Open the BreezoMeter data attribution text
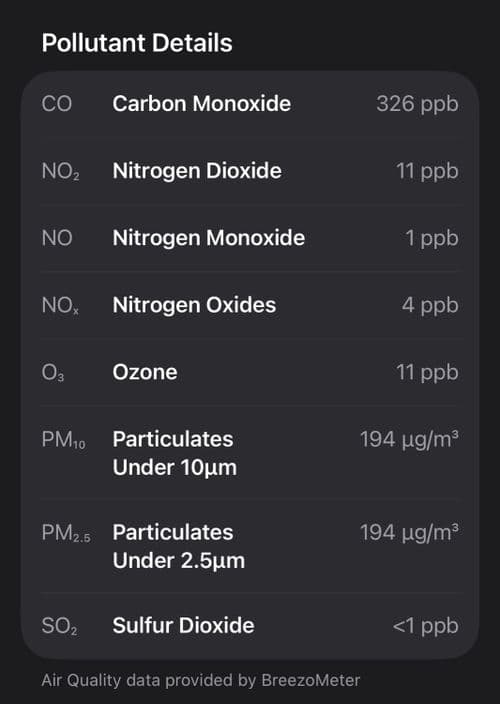500x704 pixels. (x=201, y=681)
